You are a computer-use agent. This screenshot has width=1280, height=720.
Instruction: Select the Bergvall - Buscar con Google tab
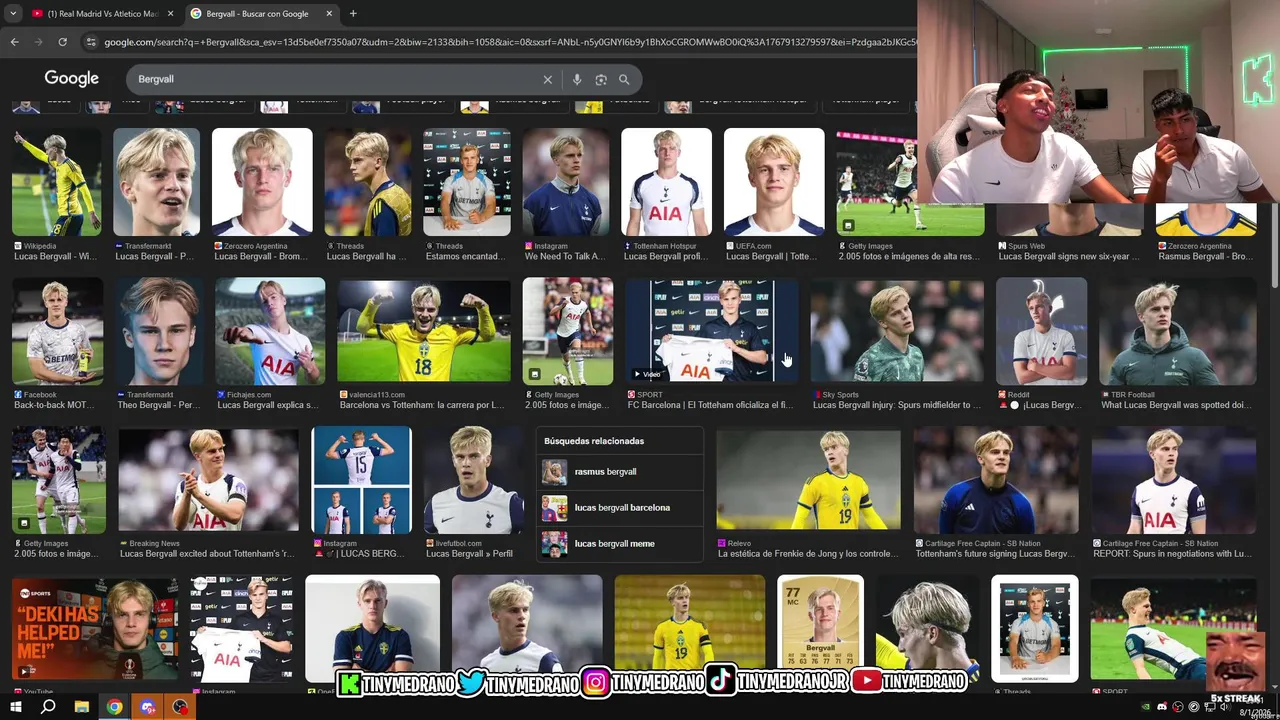coord(262,14)
